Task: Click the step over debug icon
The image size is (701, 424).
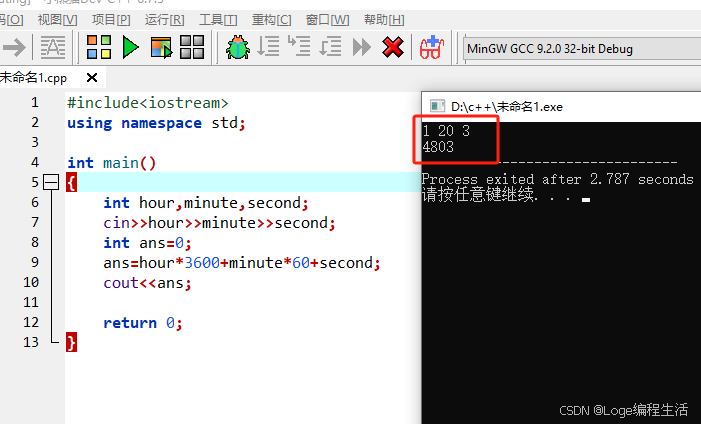Action: [268, 47]
